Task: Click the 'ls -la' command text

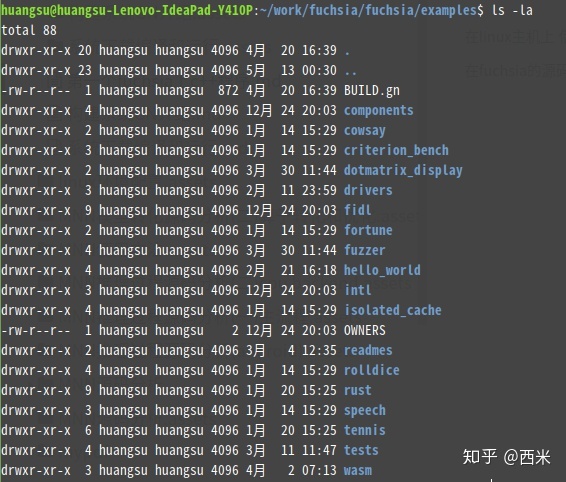Action: click(512, 10)
